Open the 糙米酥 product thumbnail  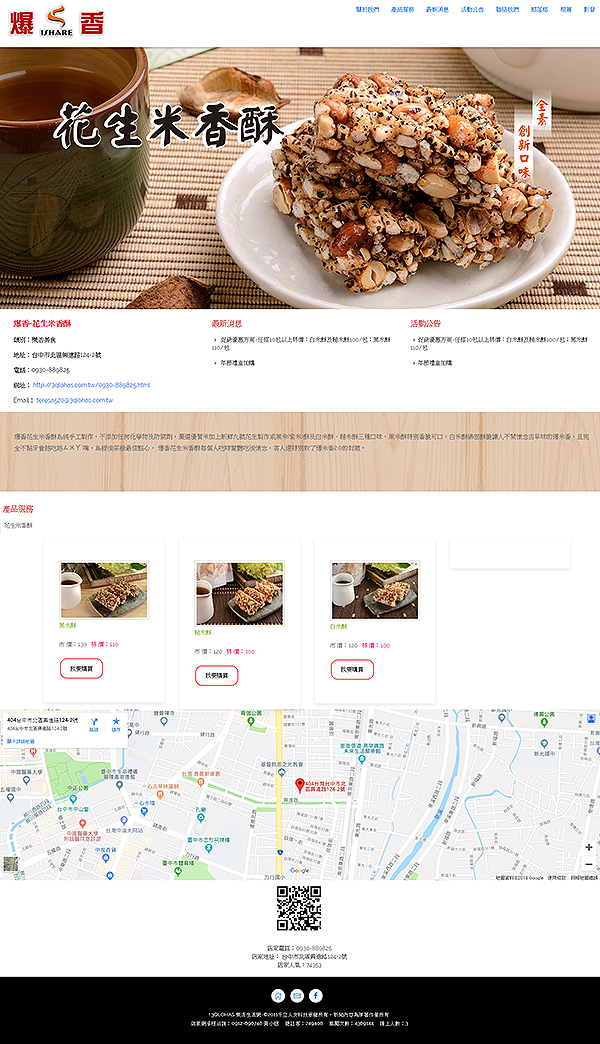click(x=239, y=594)
